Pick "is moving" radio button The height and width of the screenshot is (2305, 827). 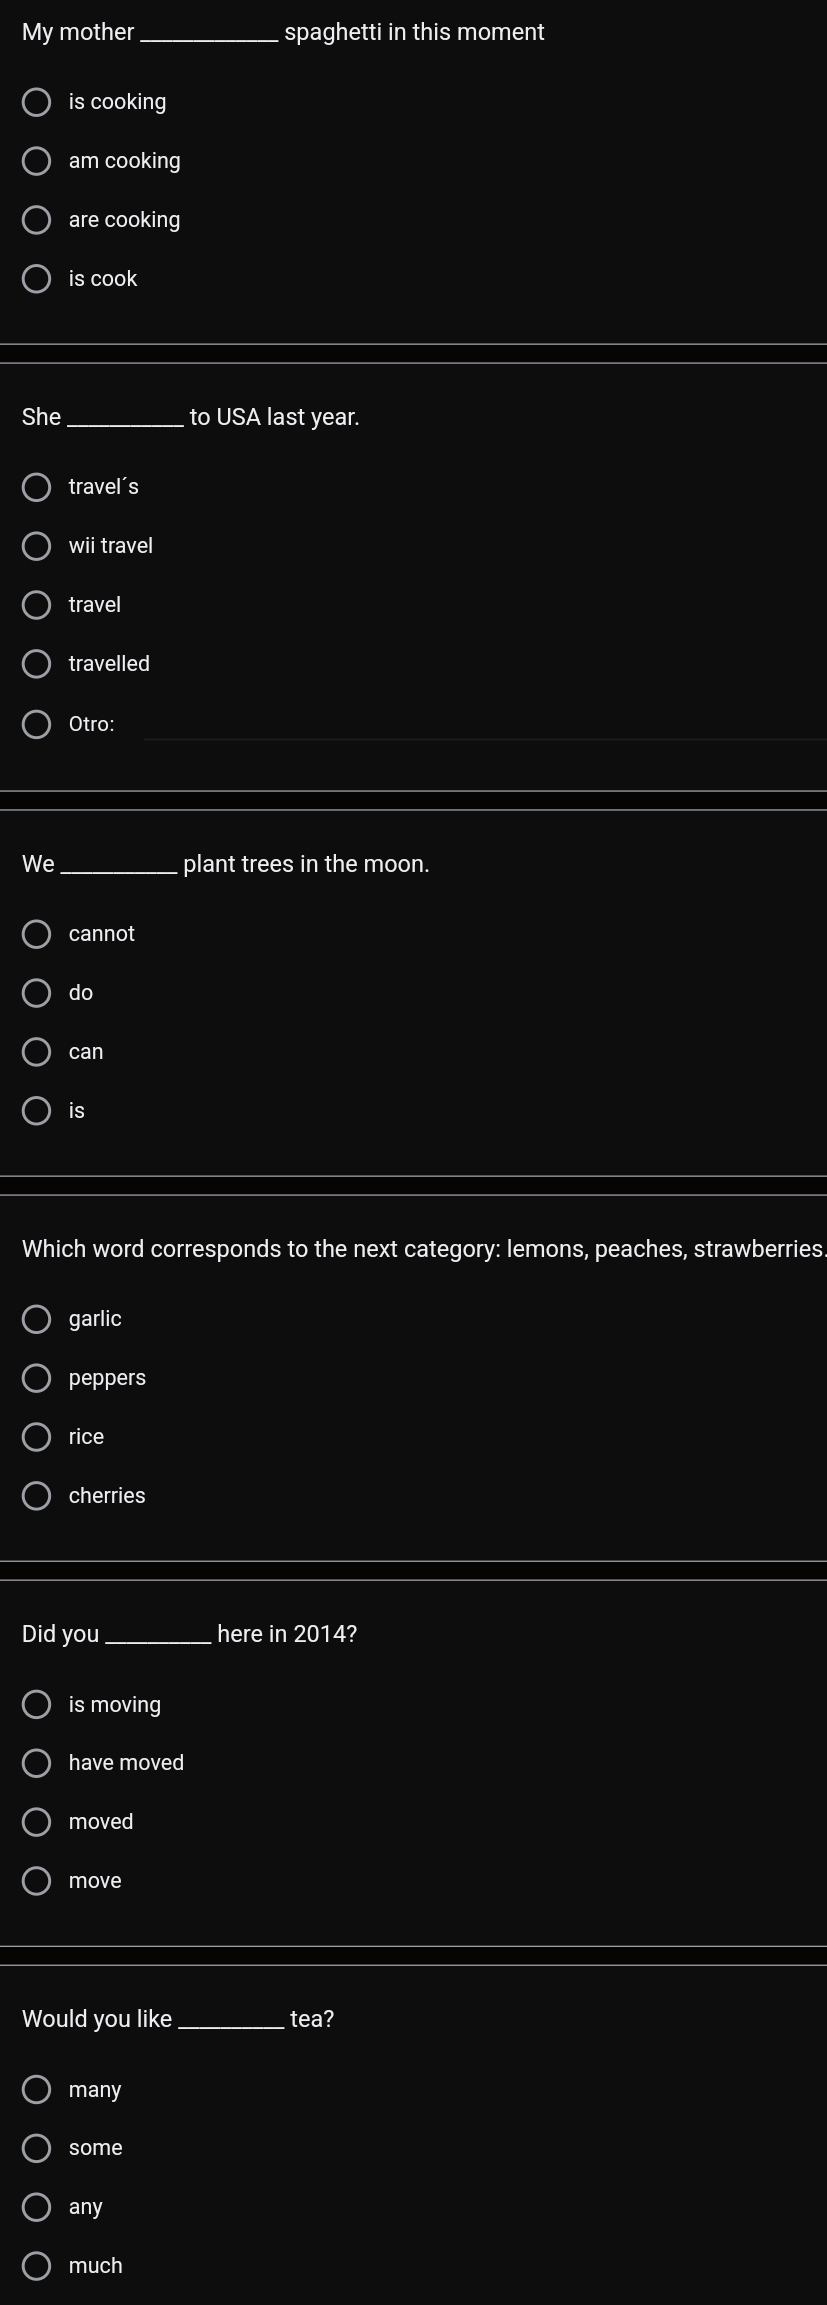tap(37, 1705)
